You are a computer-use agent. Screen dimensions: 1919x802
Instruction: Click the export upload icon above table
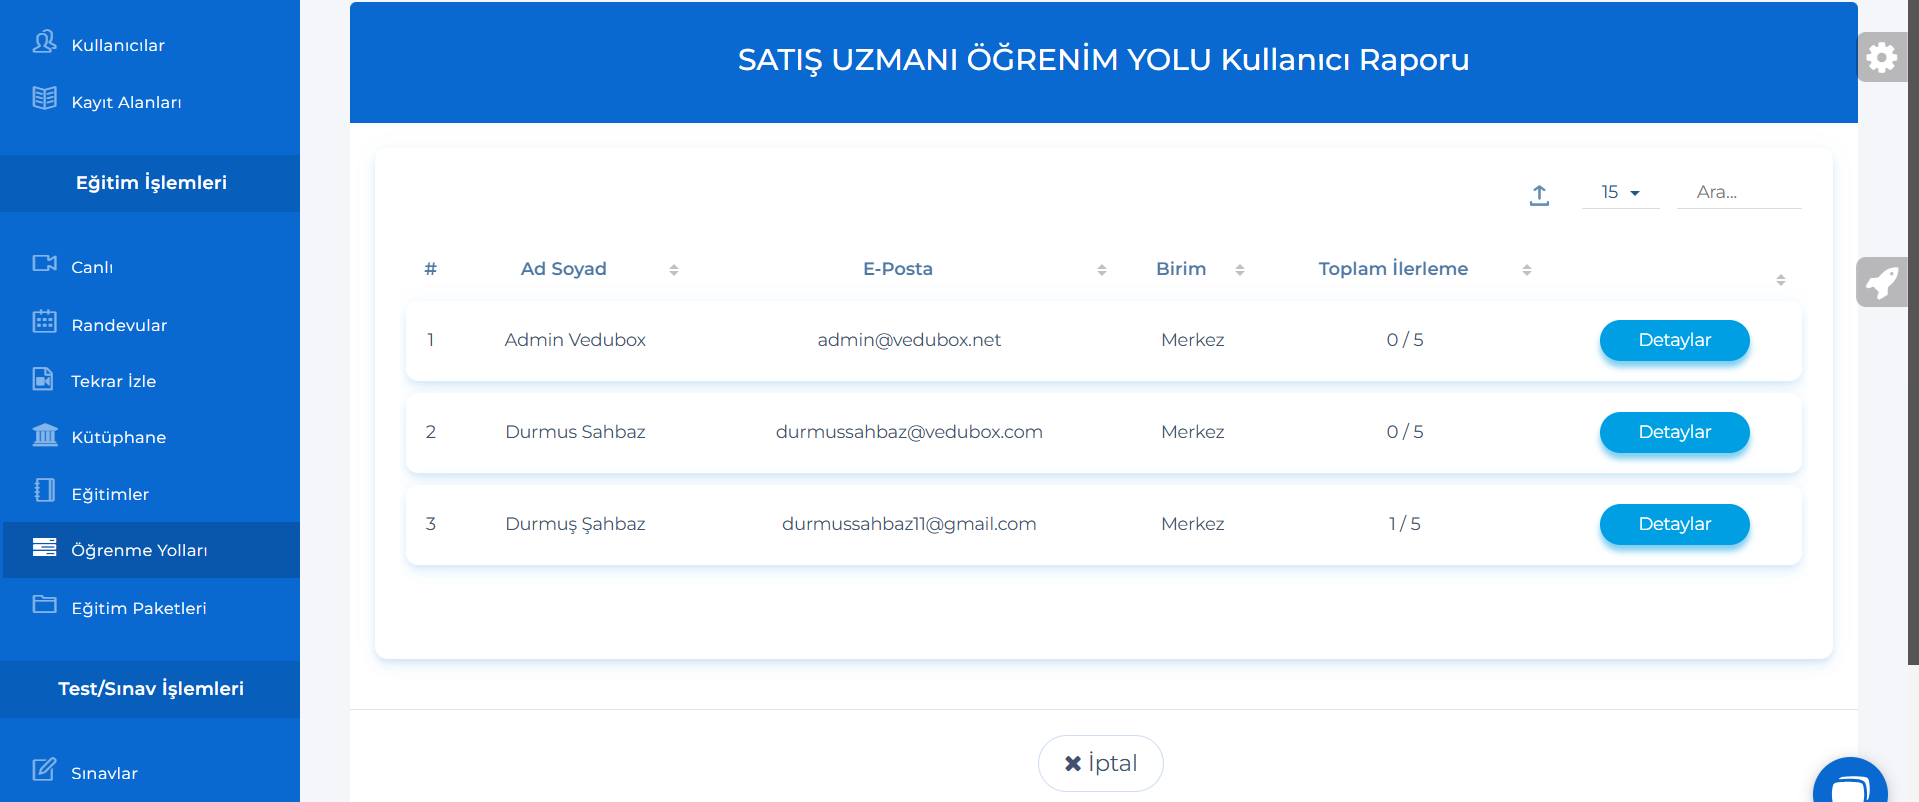point(1539,195)
